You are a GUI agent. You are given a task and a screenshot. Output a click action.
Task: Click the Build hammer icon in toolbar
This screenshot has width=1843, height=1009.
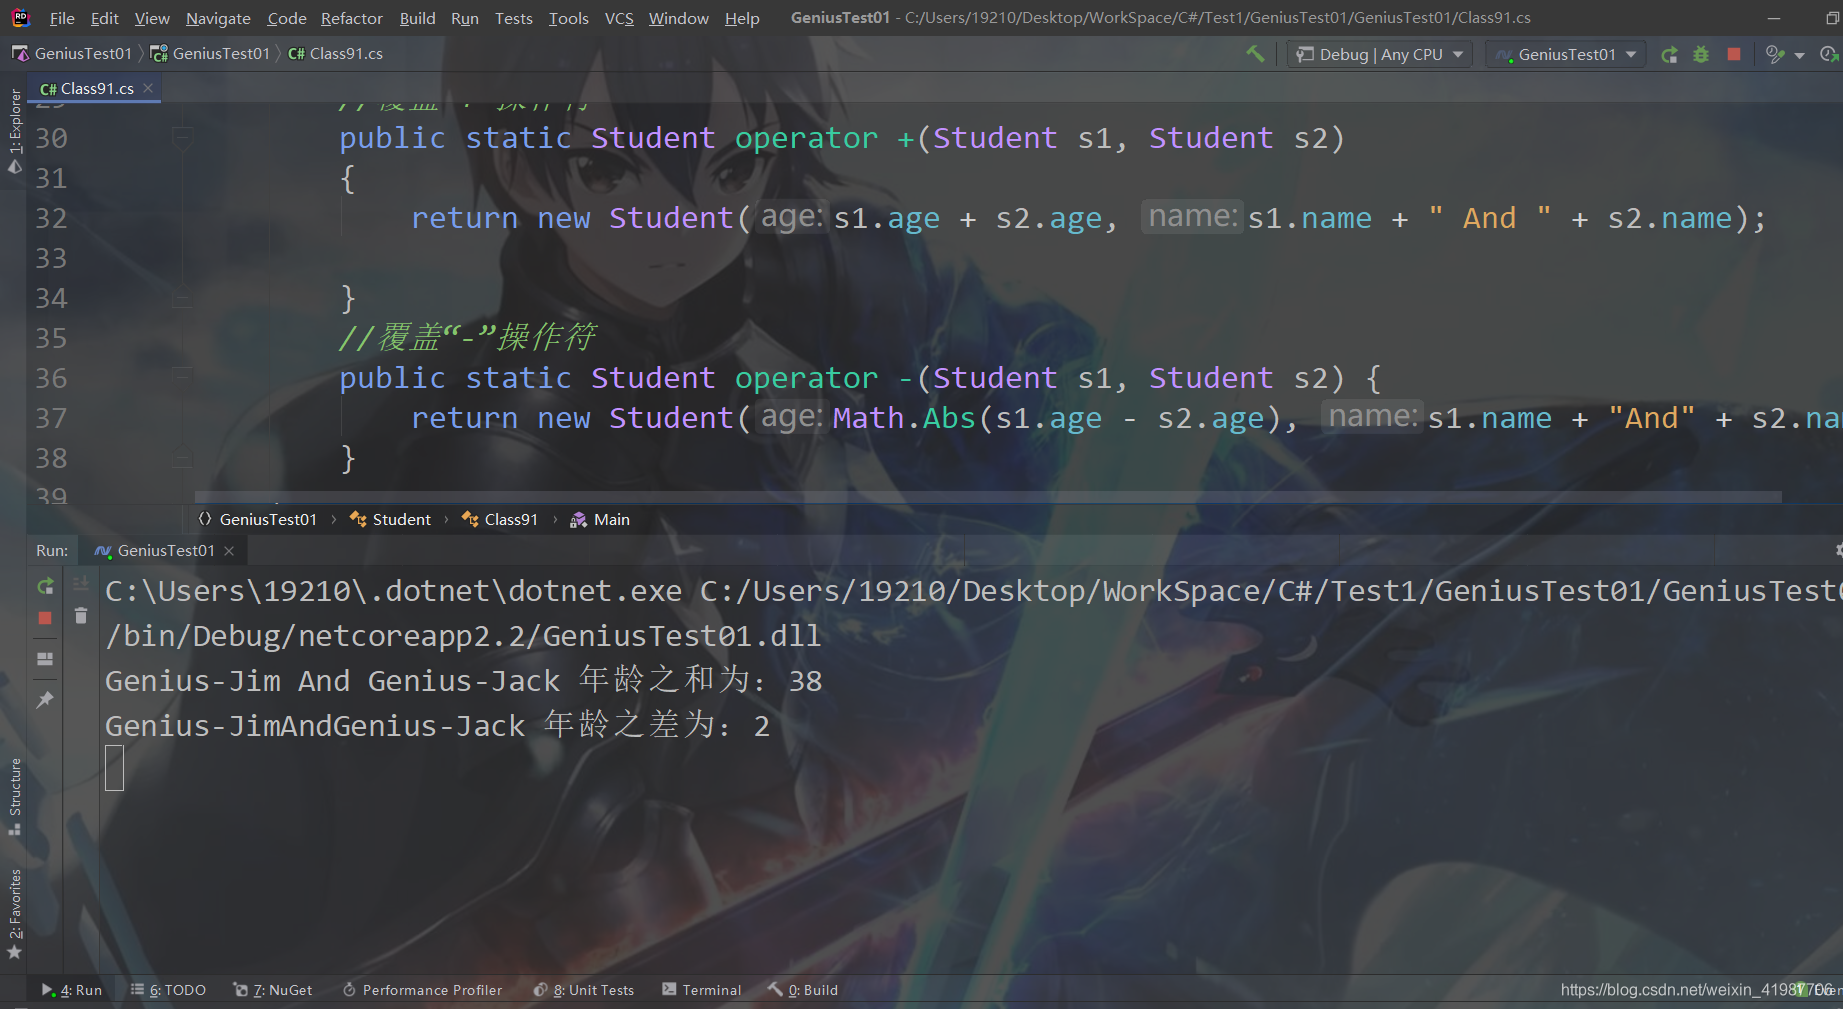tap(1255, 54)
